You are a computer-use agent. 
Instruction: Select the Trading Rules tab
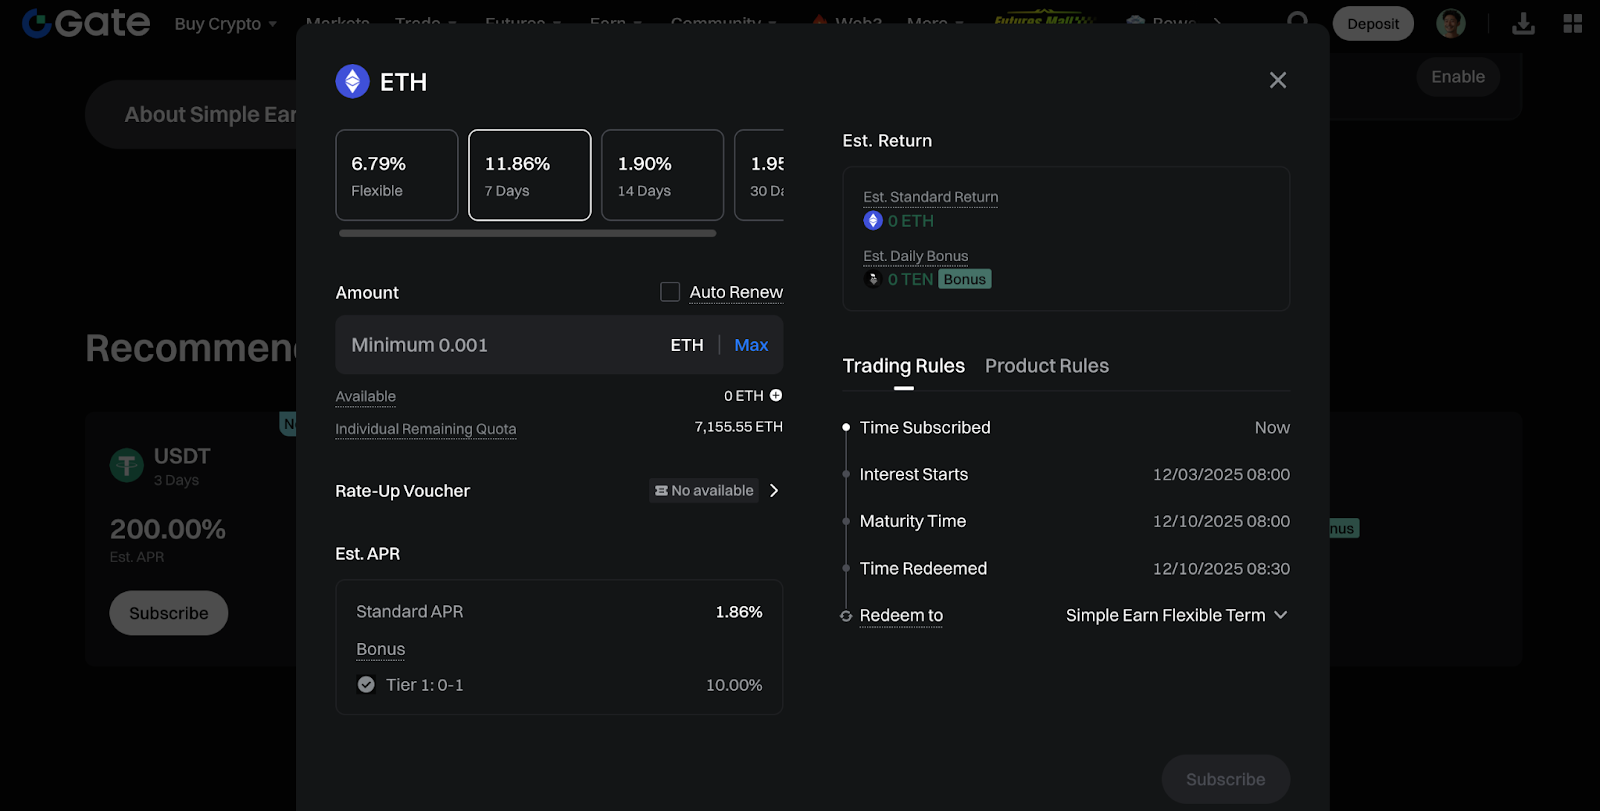pyautogui.click(x=903, y=366)
